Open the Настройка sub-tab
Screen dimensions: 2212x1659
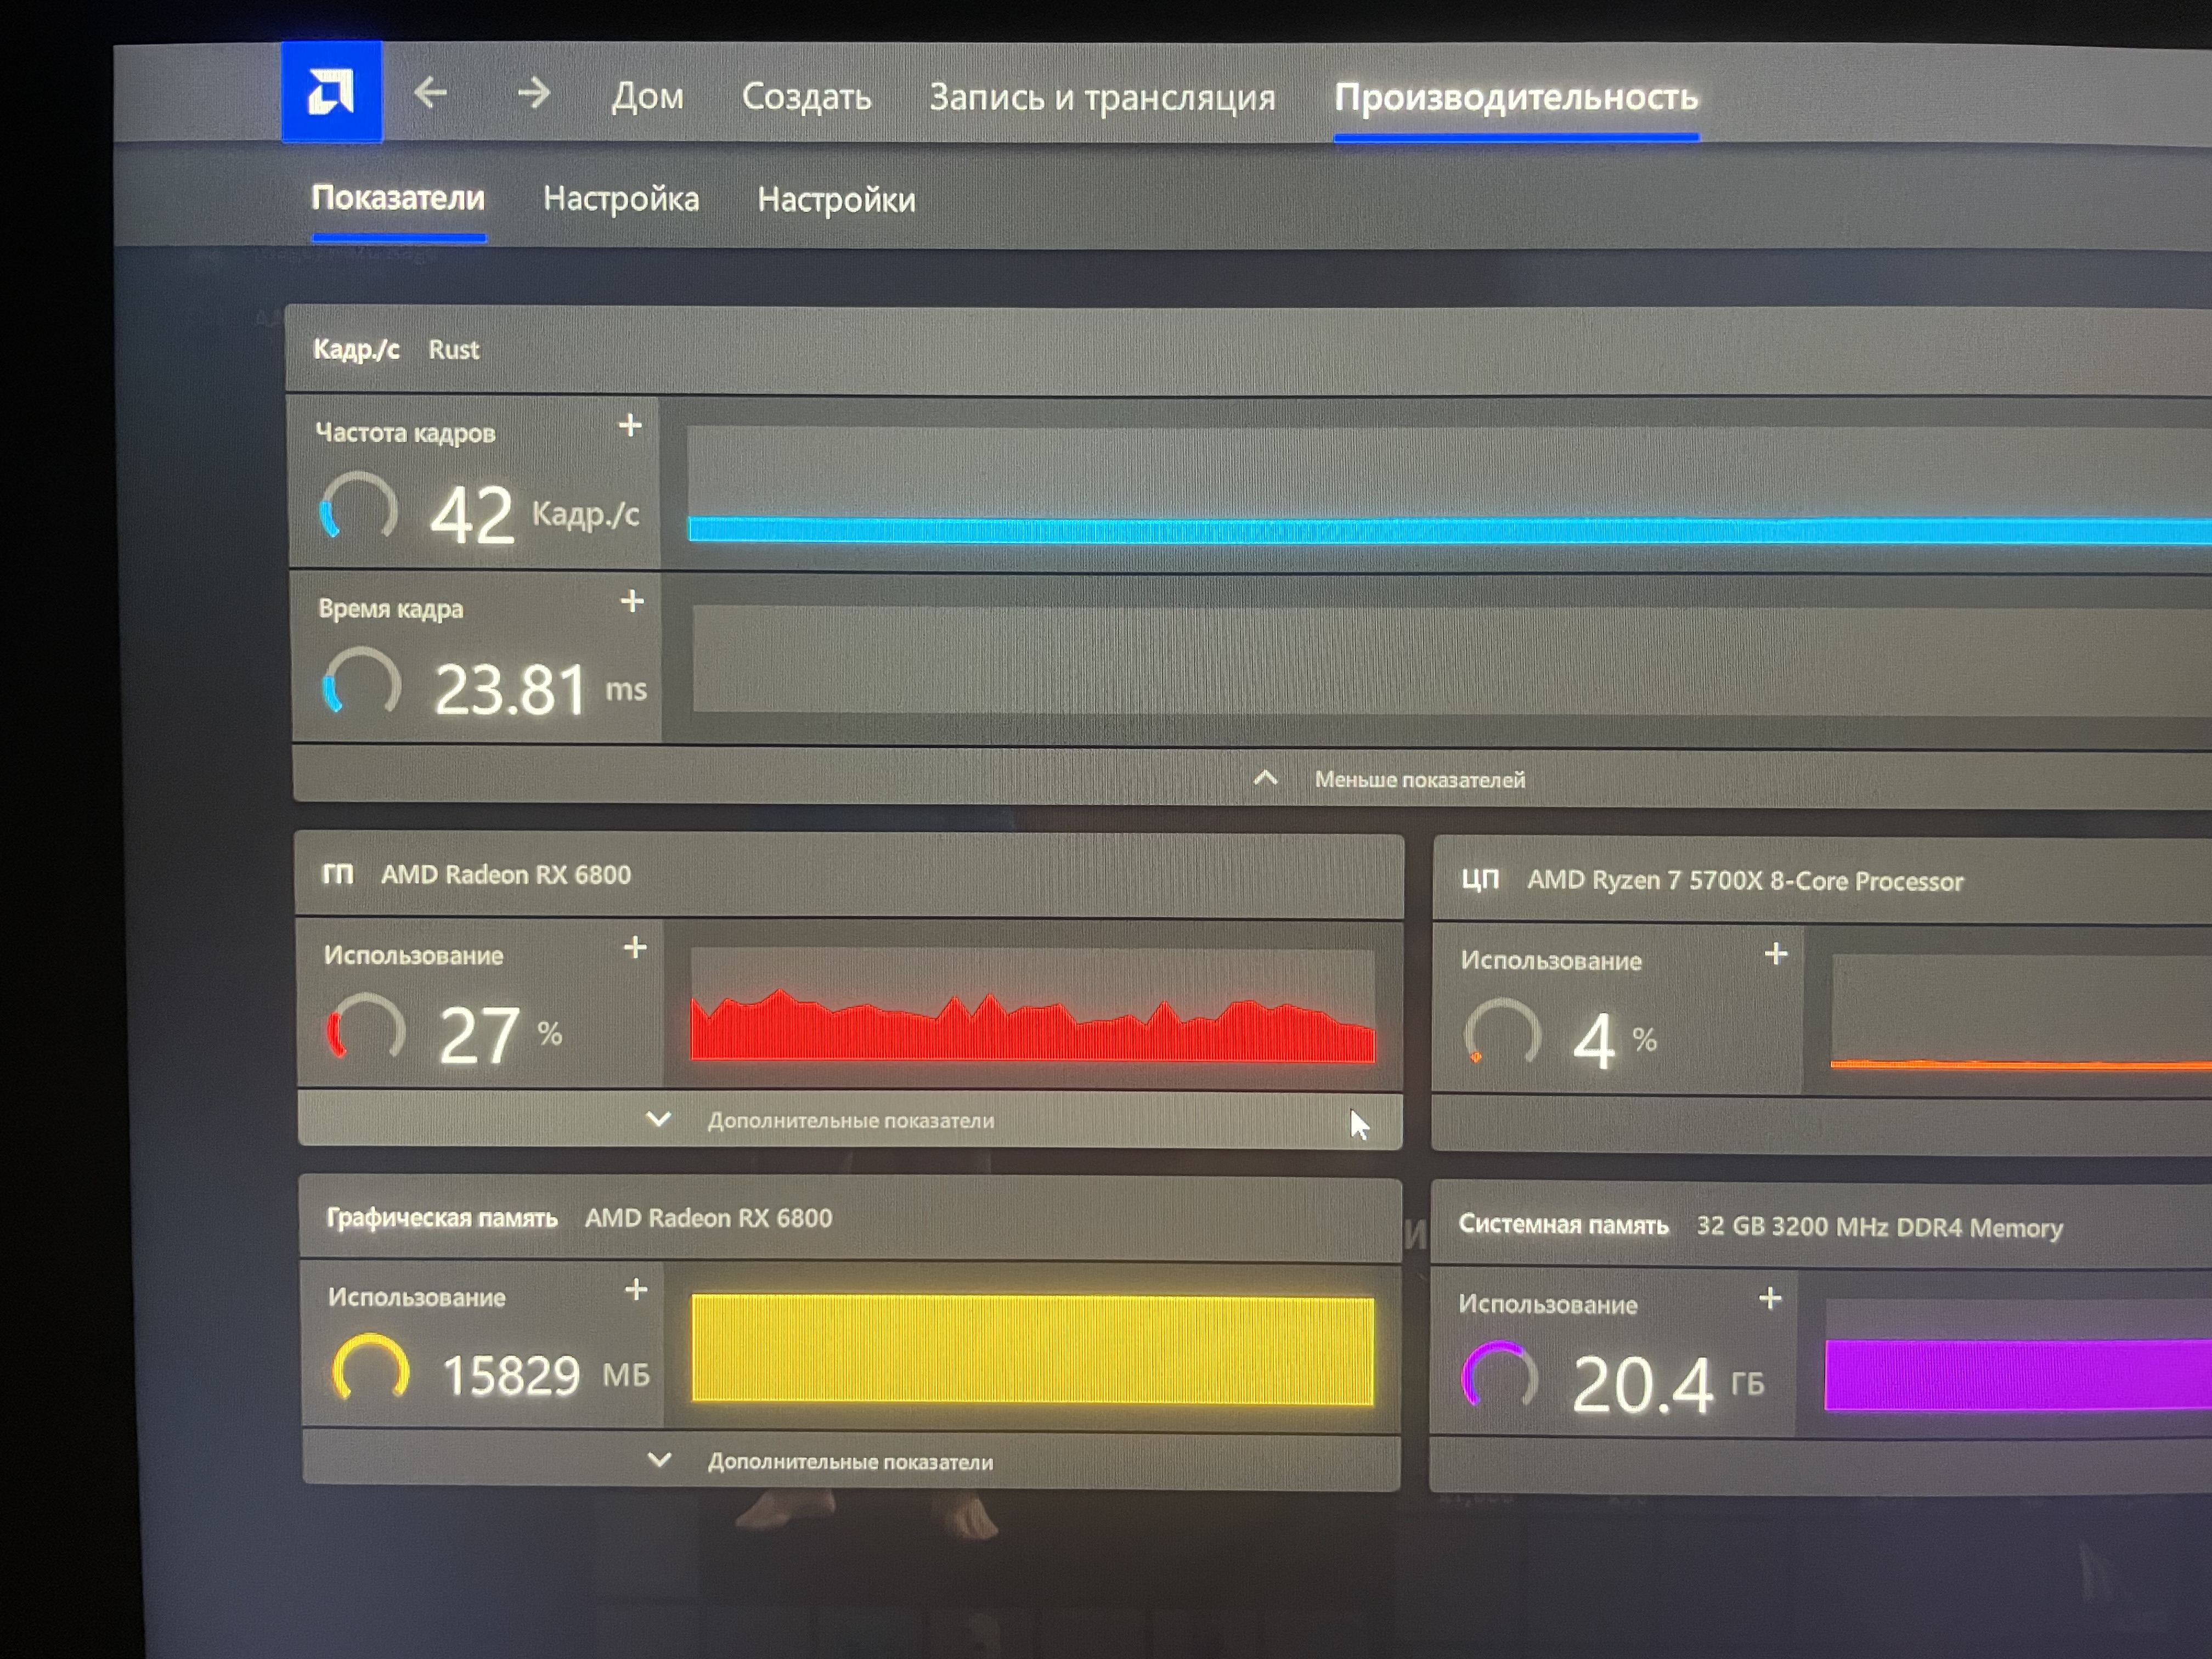pos(621,199)
